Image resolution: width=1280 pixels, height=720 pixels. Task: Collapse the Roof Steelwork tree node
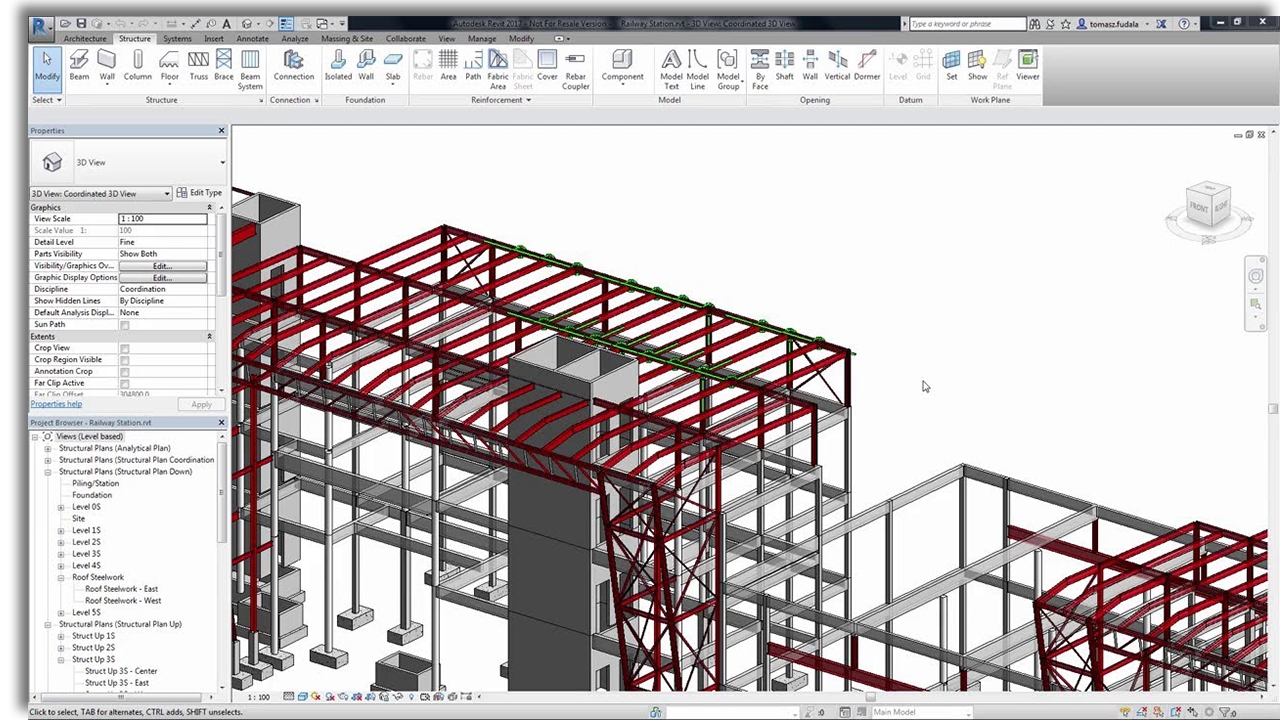point(60,577)
